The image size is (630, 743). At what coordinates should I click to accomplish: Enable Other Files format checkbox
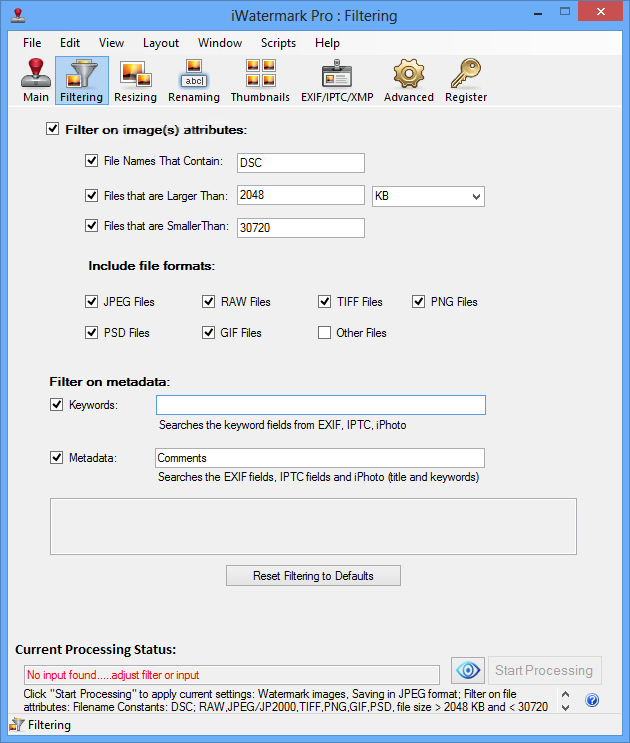pyautogui.click(x=324, y=333)
